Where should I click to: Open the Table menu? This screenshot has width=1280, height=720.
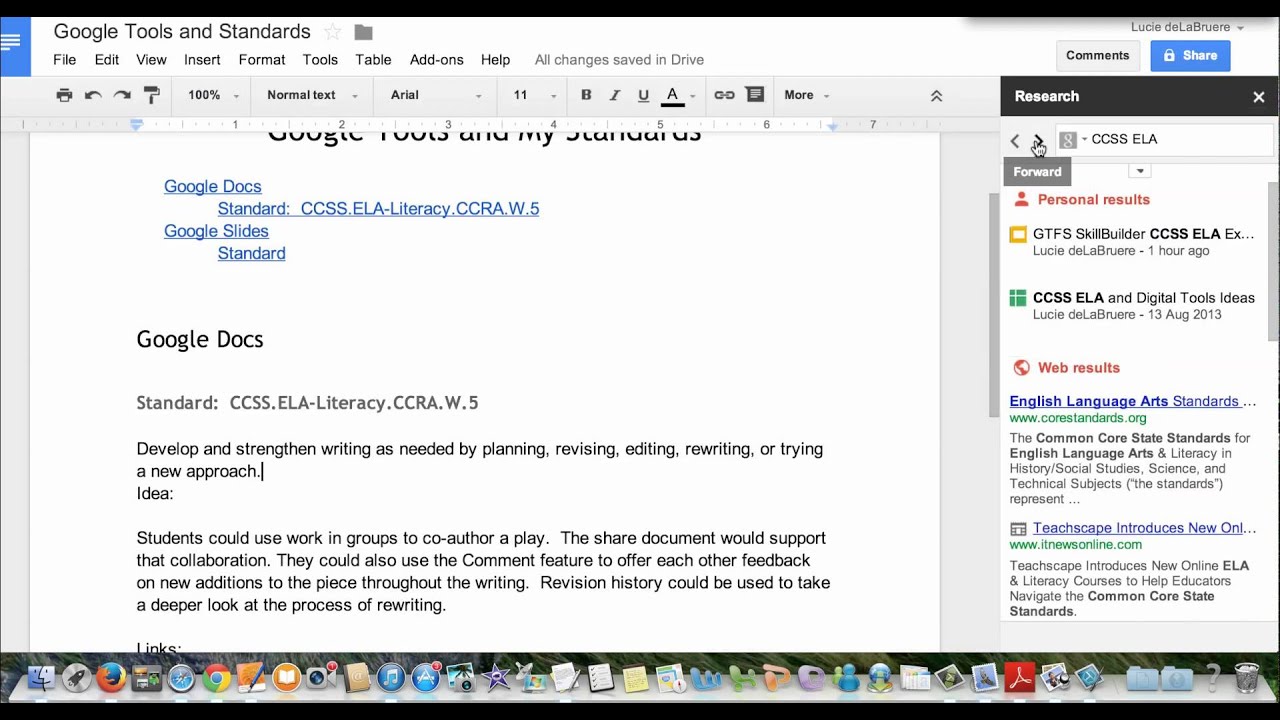pyautogui.click(x=373, y=60)
